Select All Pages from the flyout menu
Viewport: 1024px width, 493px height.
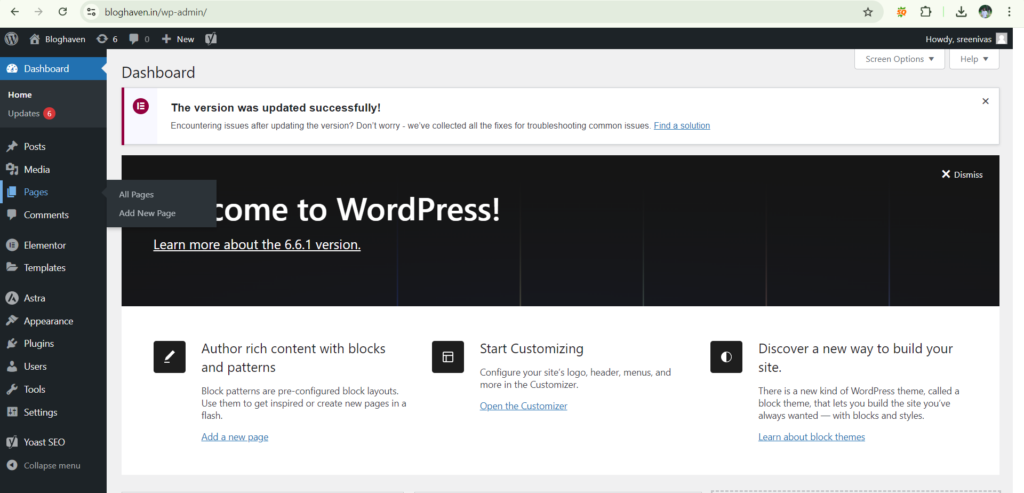click(136, 195)
